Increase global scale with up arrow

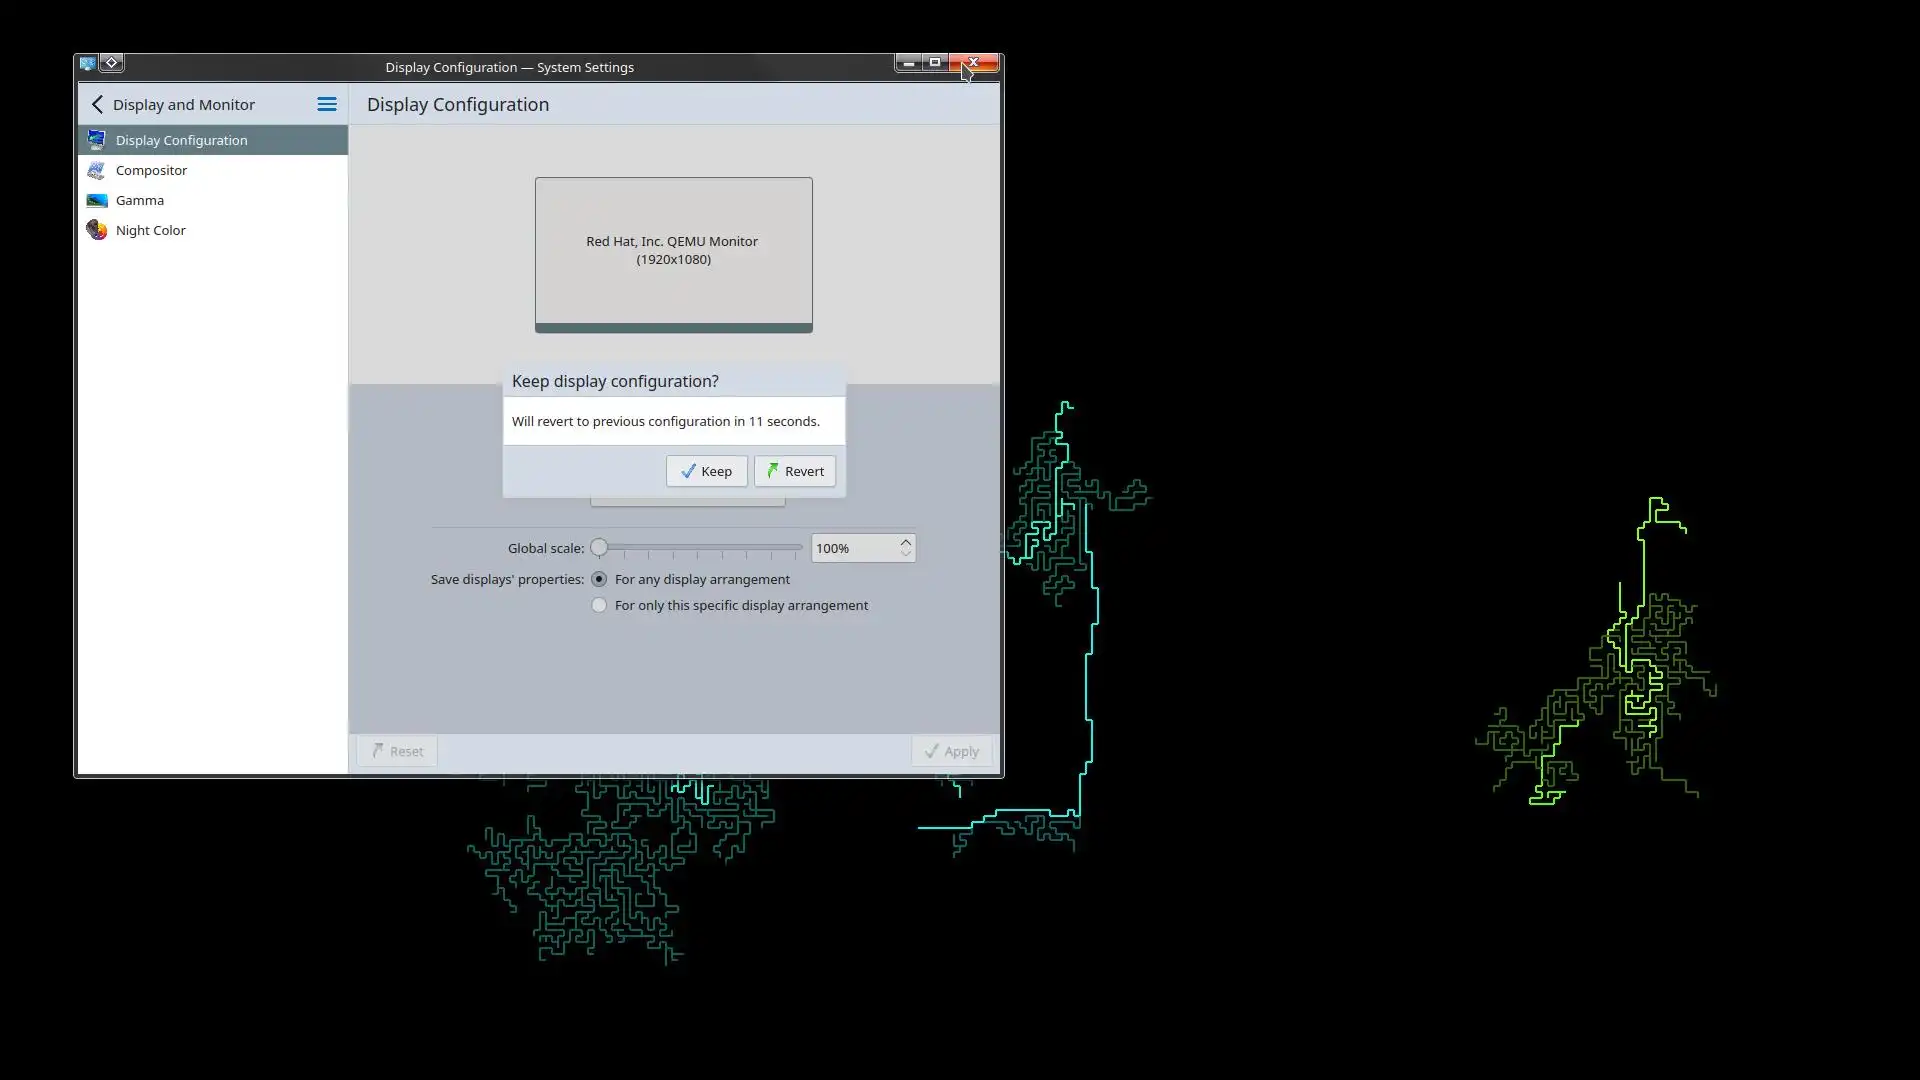tap(905, 542)
